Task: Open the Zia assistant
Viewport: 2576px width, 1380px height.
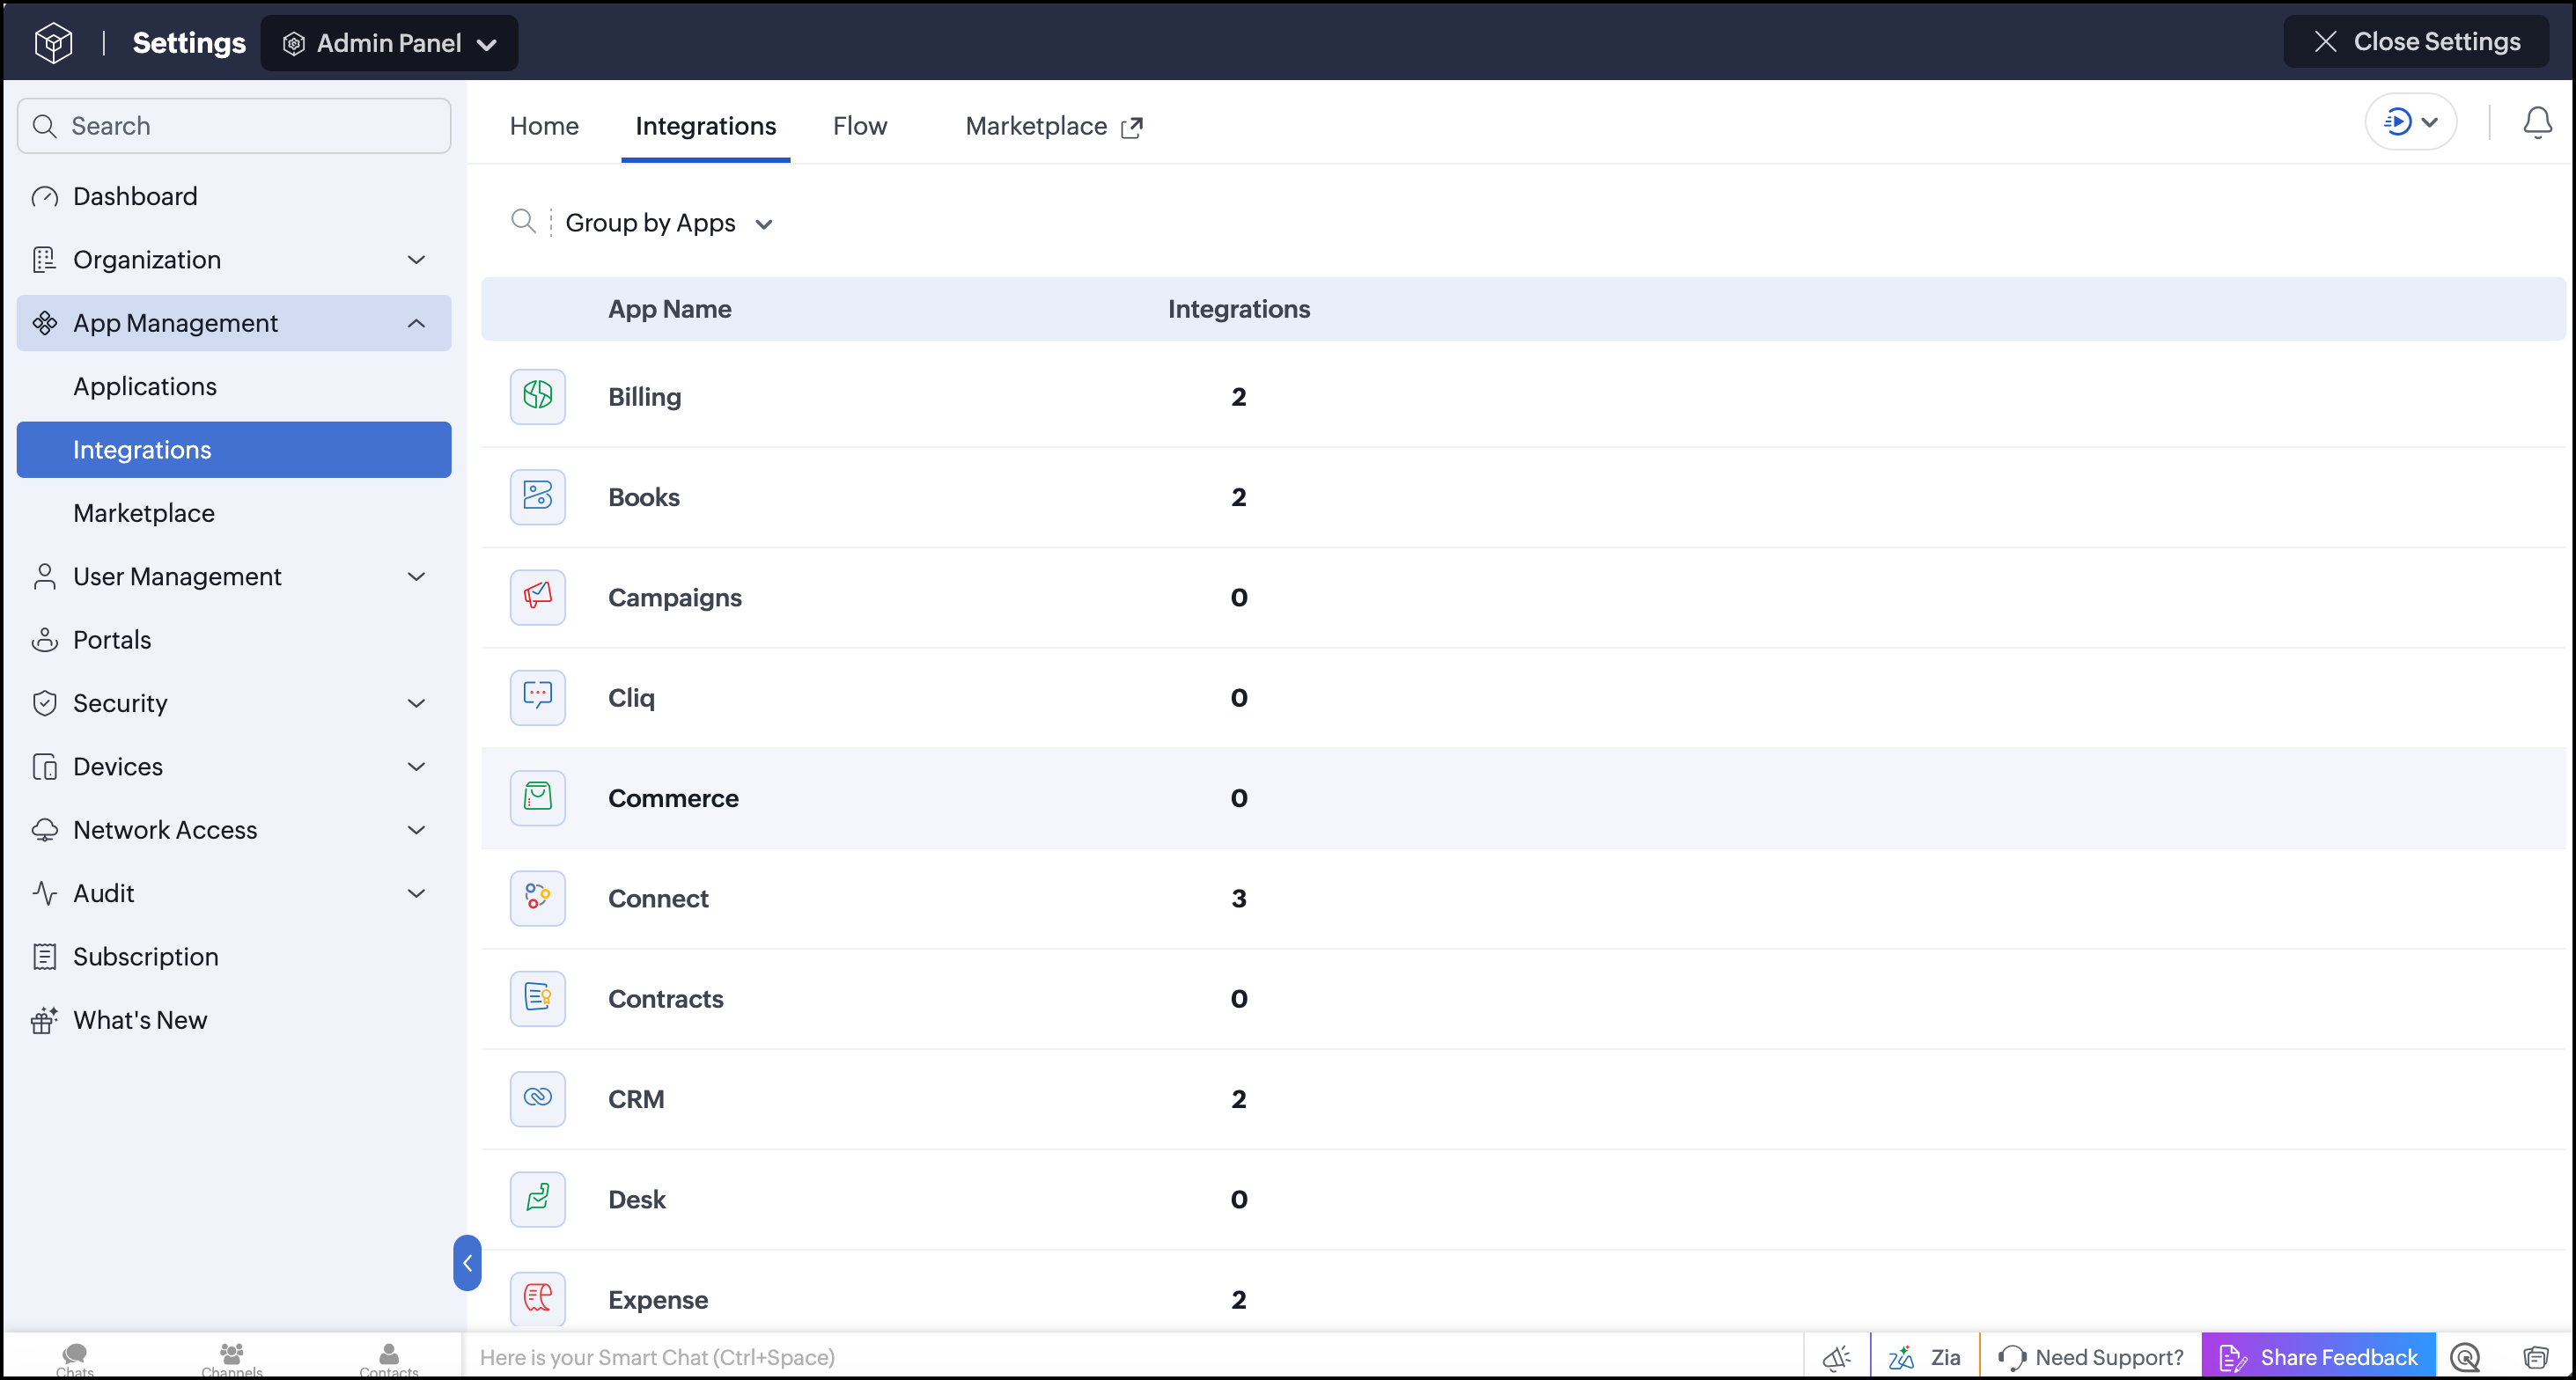Action: pos(1924,1357)
